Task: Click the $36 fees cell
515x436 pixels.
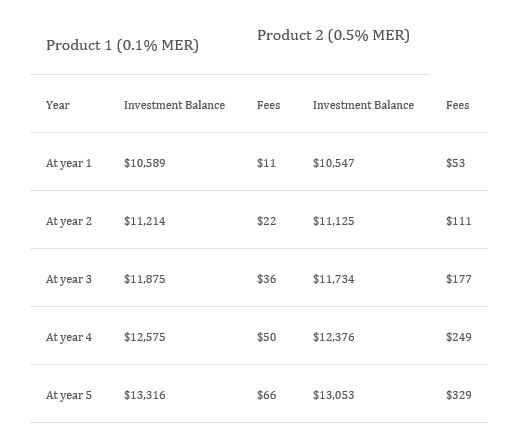Action: [266, 279]
